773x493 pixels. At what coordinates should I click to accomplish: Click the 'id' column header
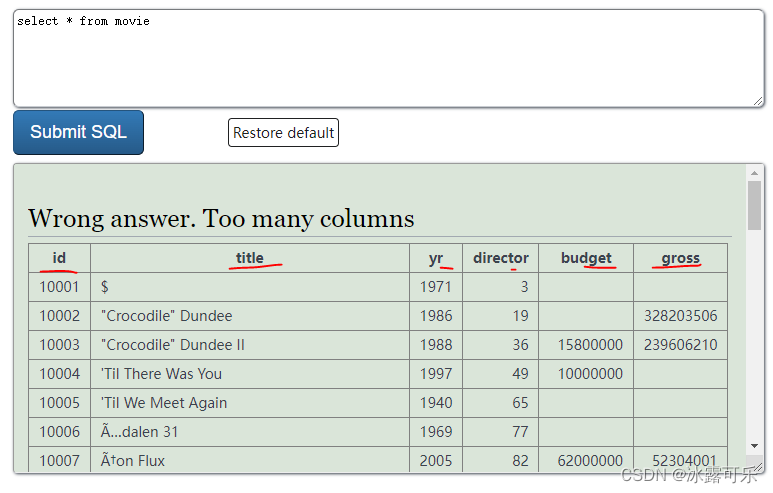point(59,258)
